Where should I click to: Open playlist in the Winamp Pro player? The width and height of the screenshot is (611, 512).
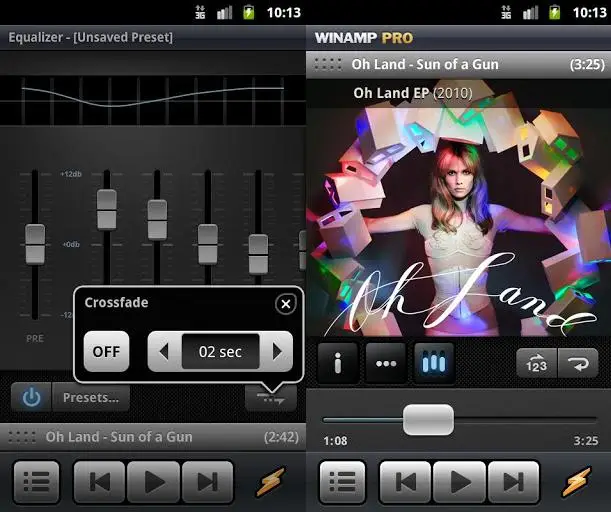point(343,482)
